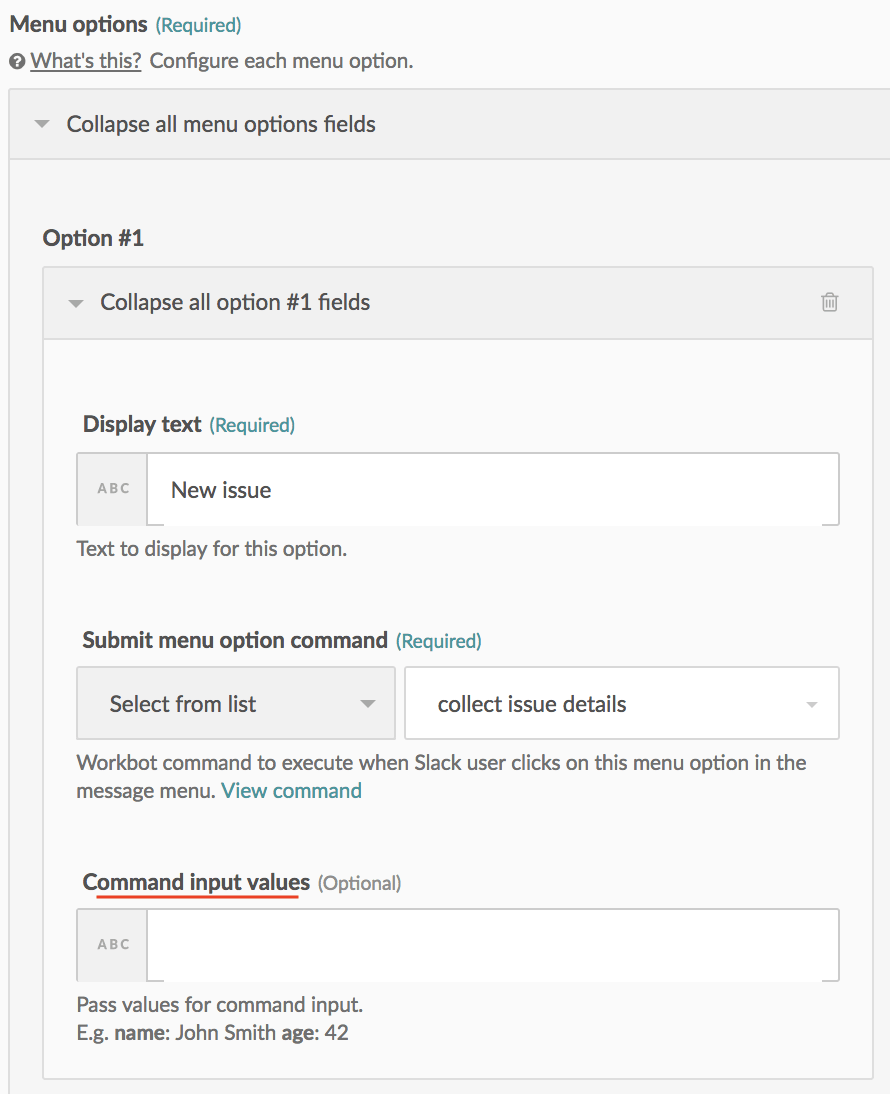Click the 'Display text' field label
Viewport: 890px width, 1094px height.
click(142, 424)
